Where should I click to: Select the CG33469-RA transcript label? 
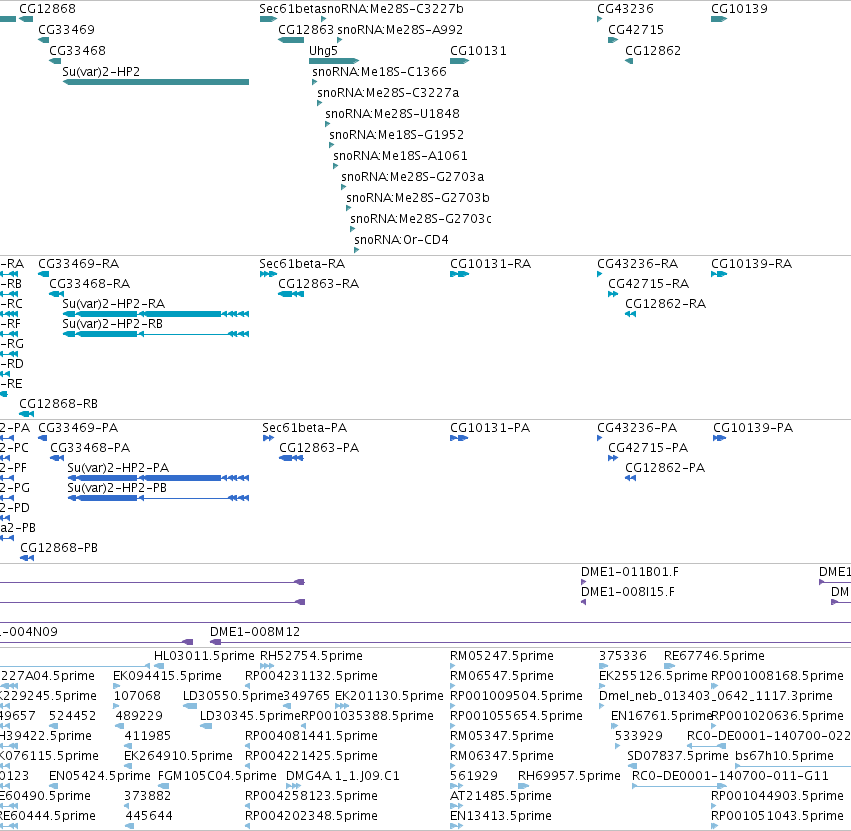click(x=79, y=264)
